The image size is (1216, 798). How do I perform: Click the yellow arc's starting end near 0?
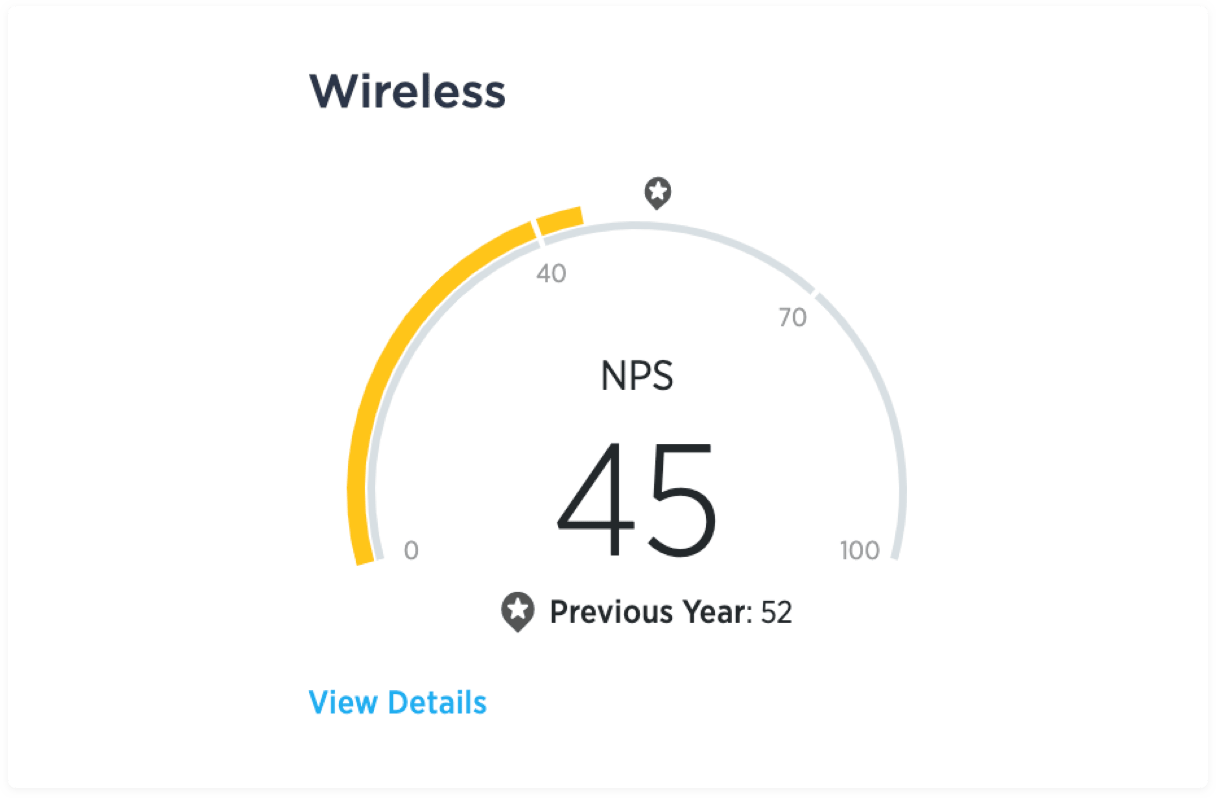tap(365, 555)
